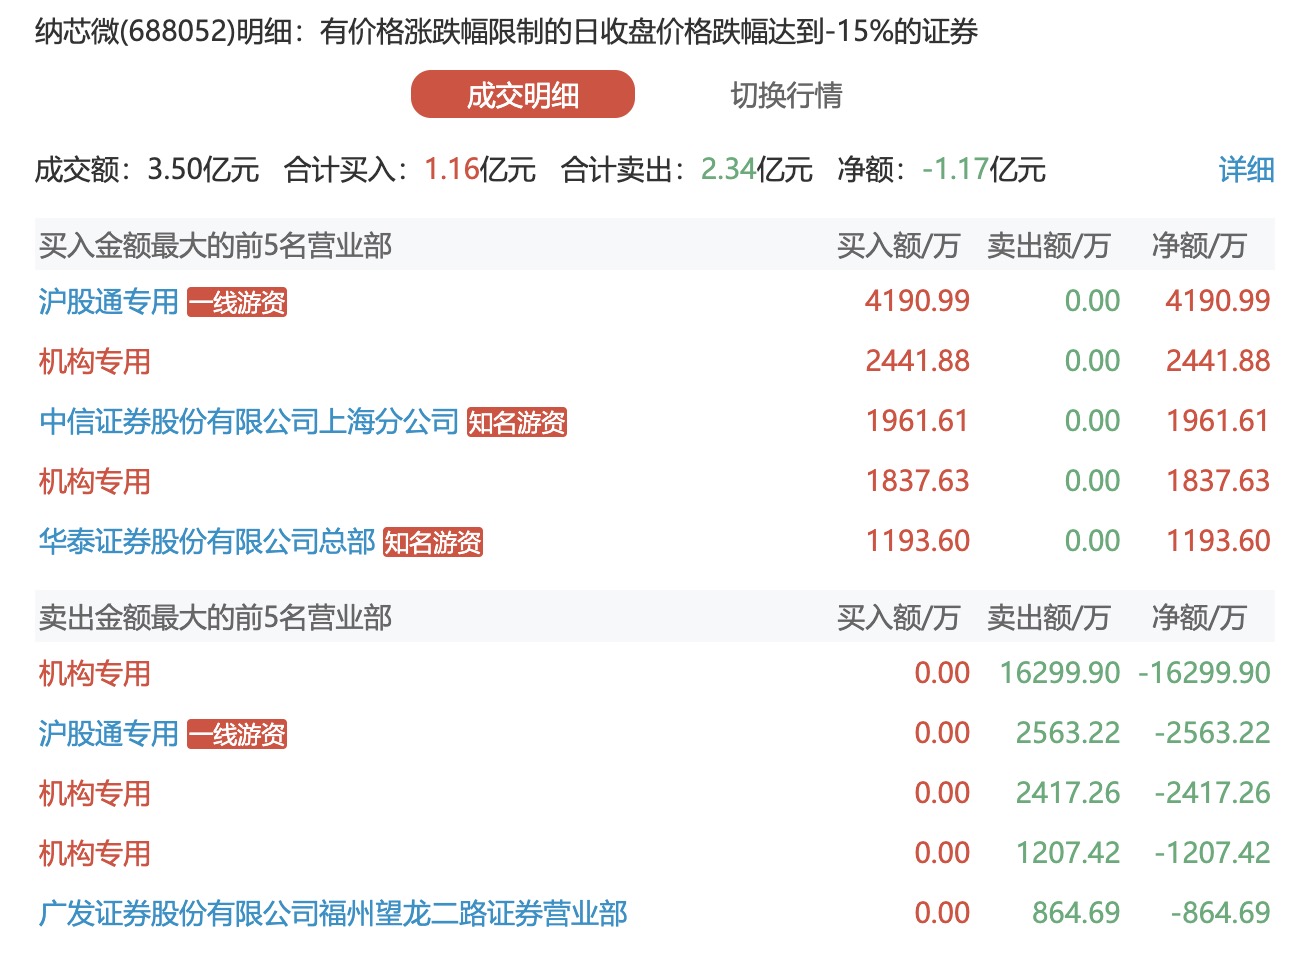Click 机构专用 with sell amount 16299.90
The width and height of the screenshot is (1302, 972).
click(x=94, y=673)
